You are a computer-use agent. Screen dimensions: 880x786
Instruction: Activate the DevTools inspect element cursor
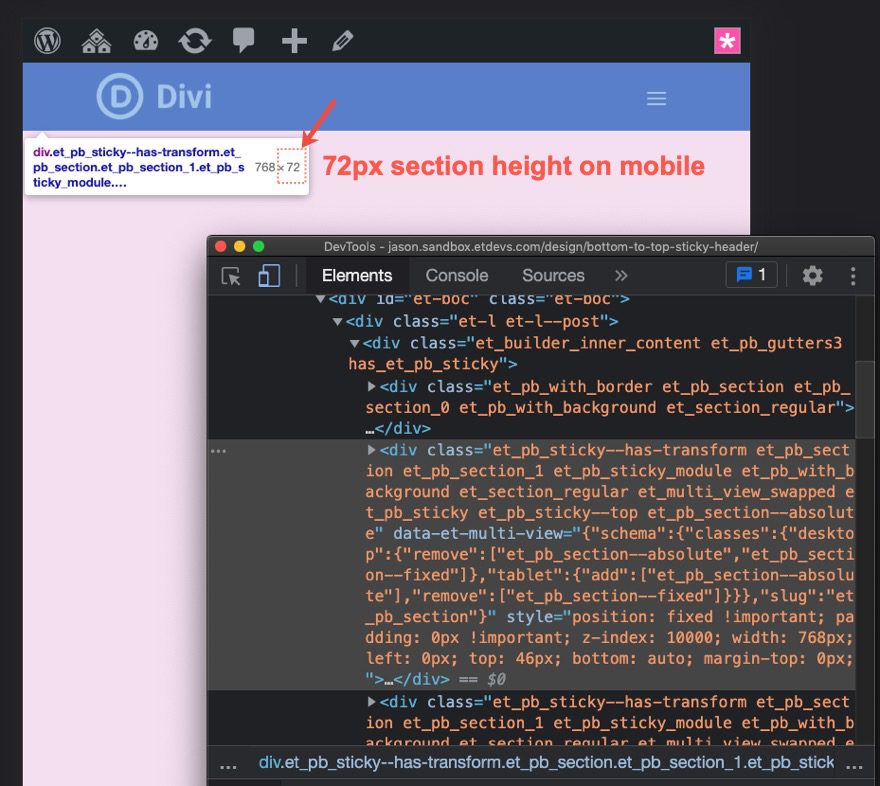228,274
